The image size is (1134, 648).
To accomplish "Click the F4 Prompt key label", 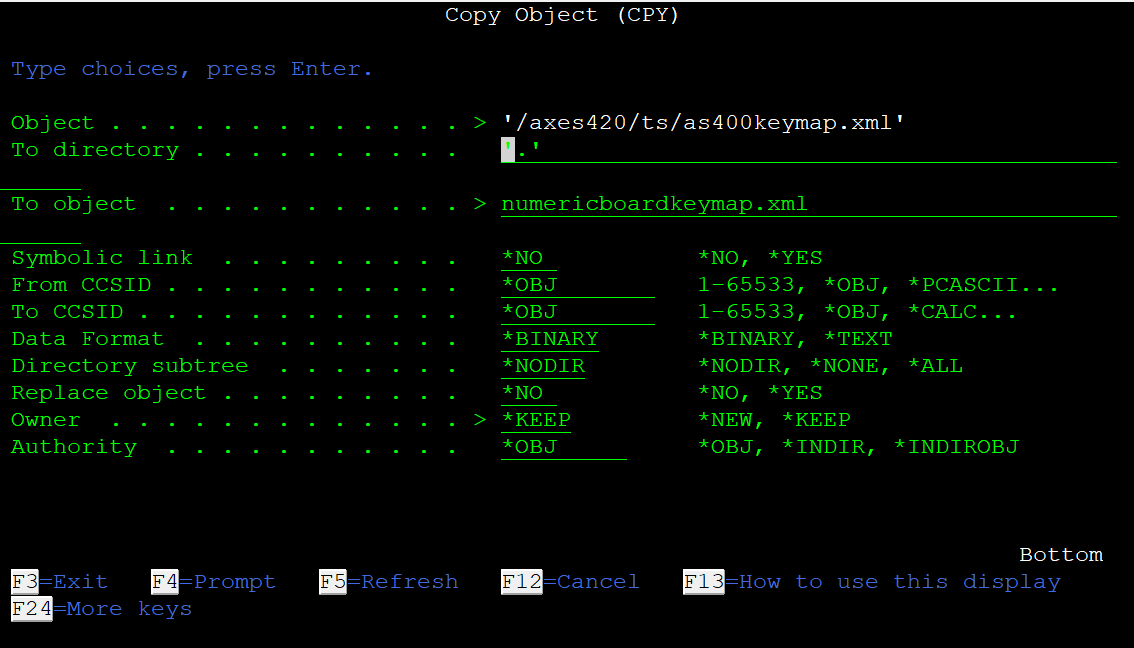I will (x=213, y=582).
